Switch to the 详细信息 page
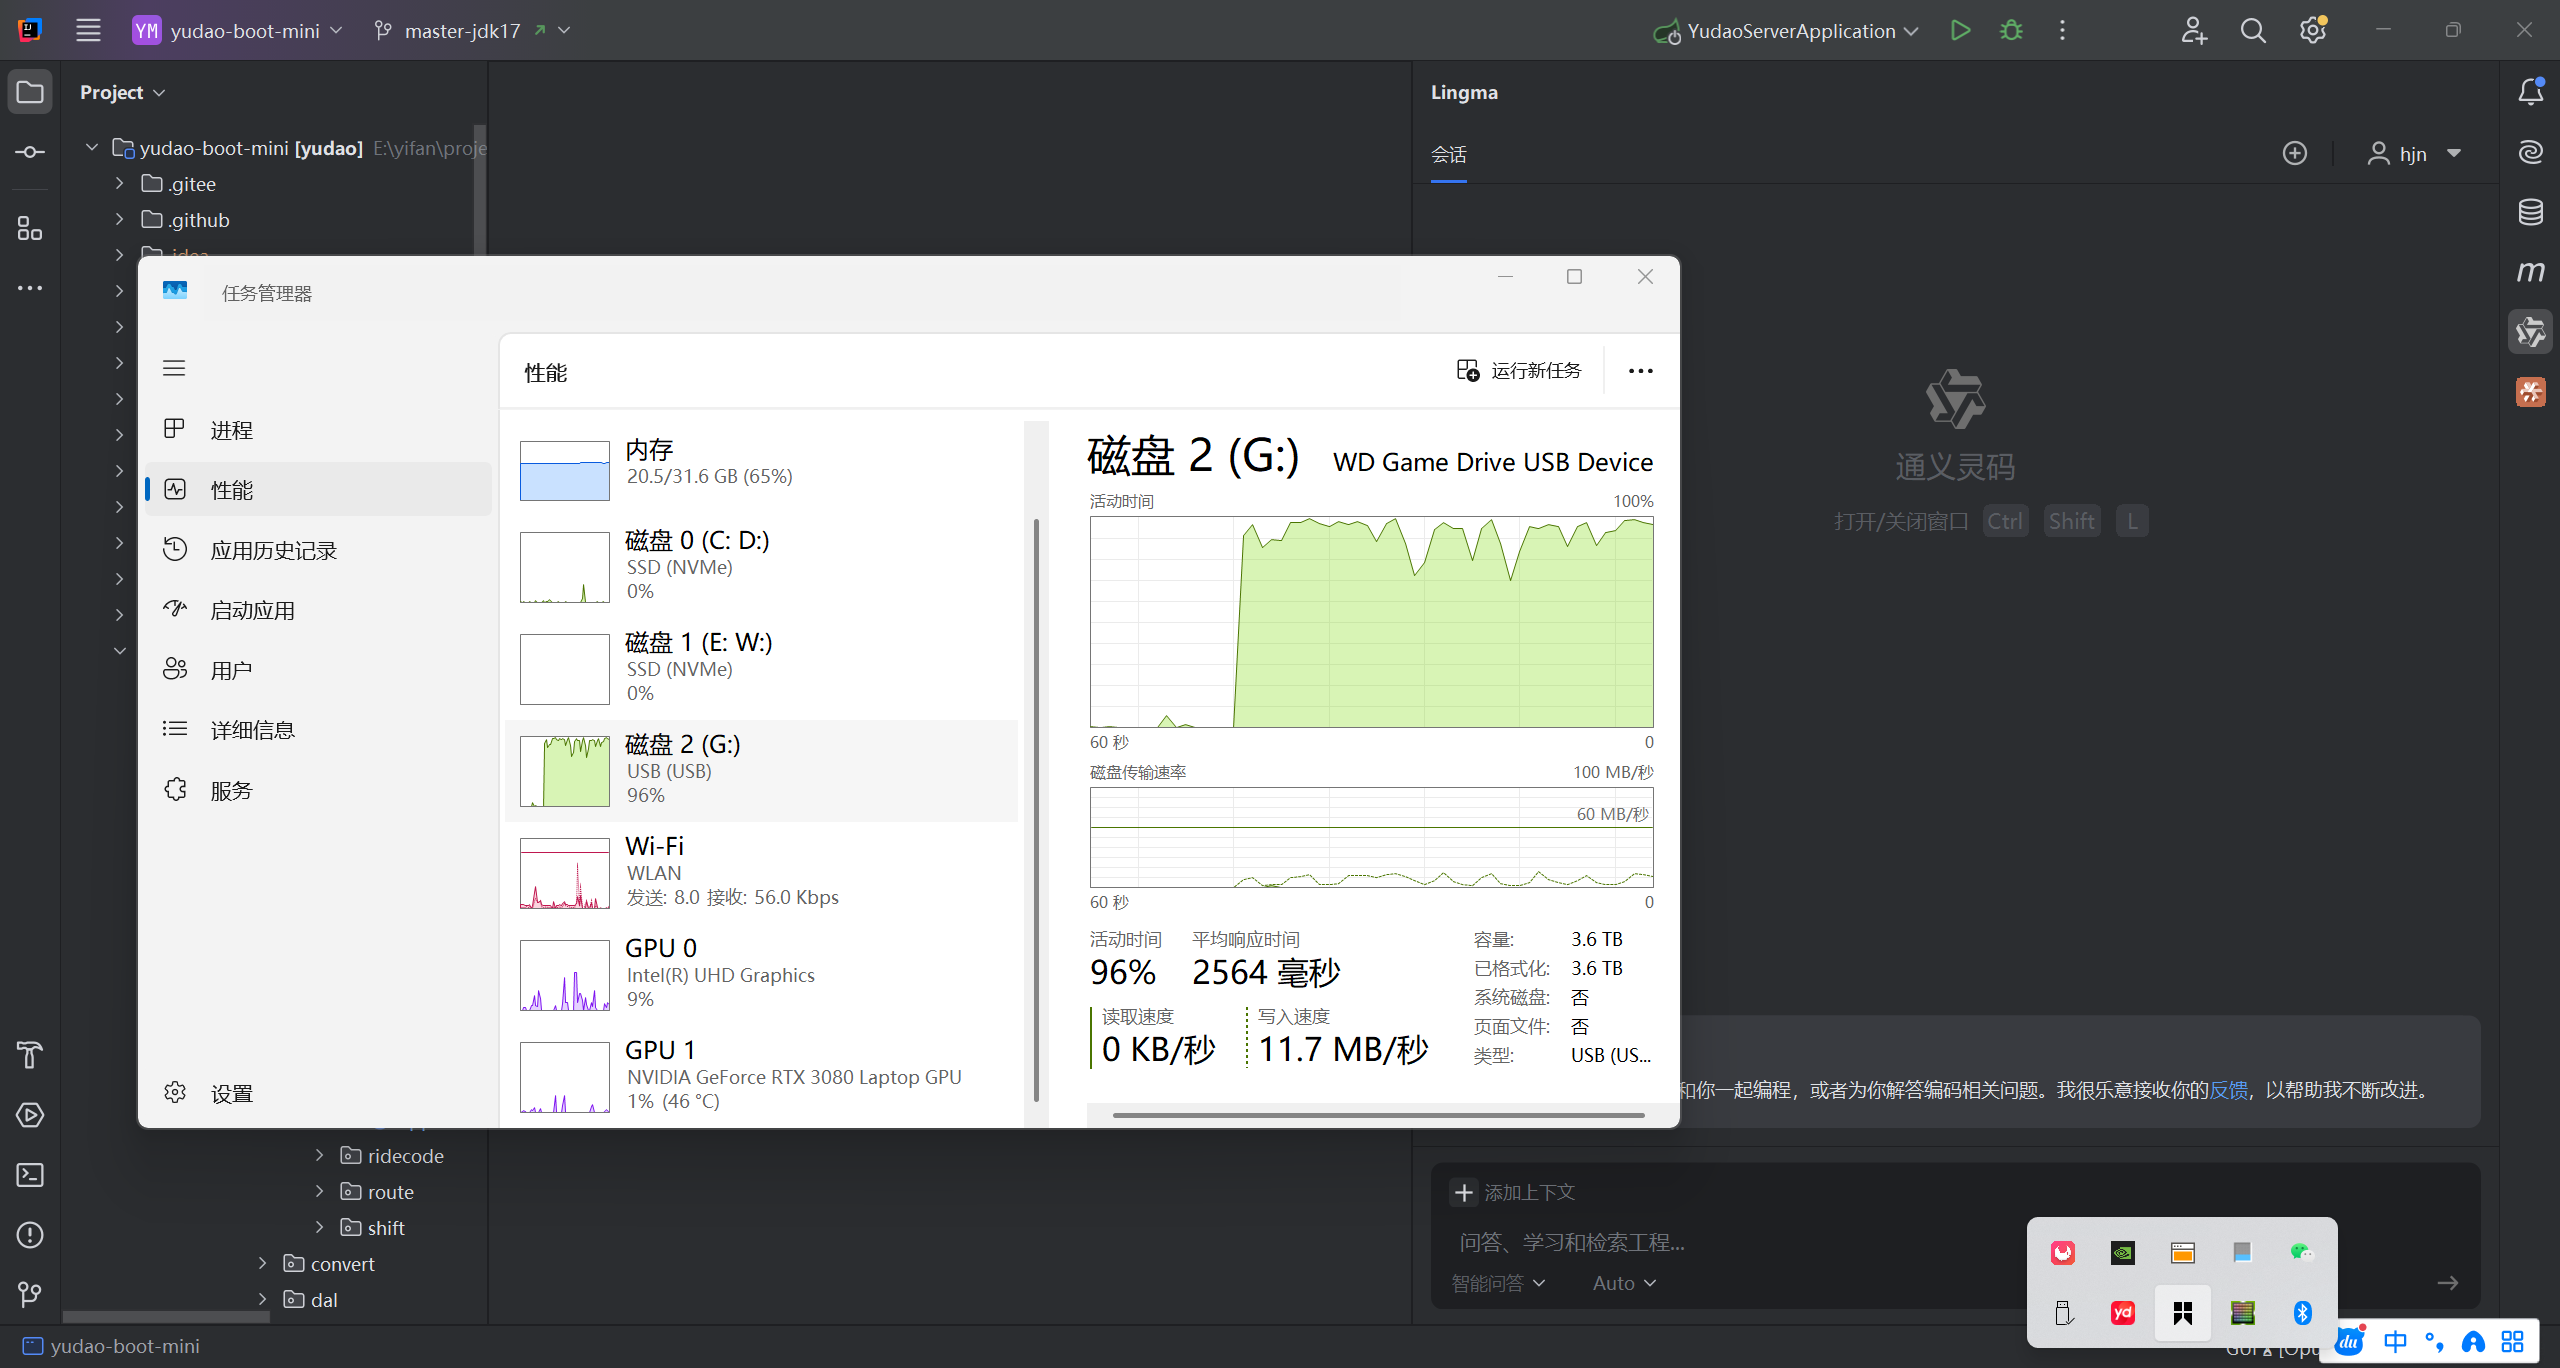 pos(252,730)
